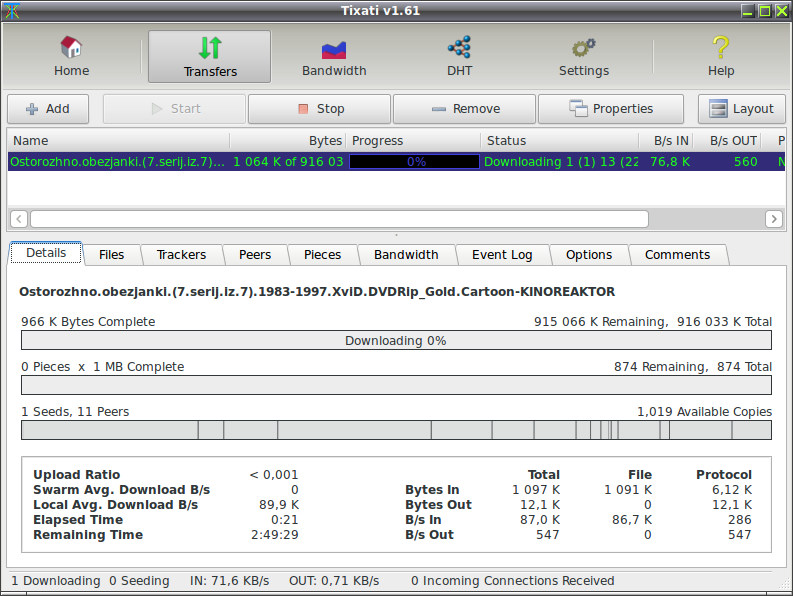Click Status cell 'Downloading 1 (1) 13'
793x596 pixels.
pyautogui.click(x=561, y=162)
